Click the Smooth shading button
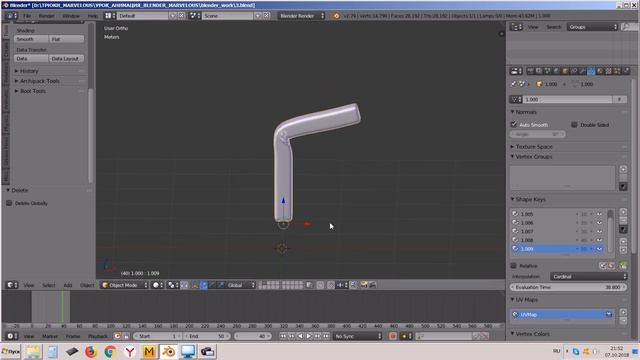 coord(31,39)
